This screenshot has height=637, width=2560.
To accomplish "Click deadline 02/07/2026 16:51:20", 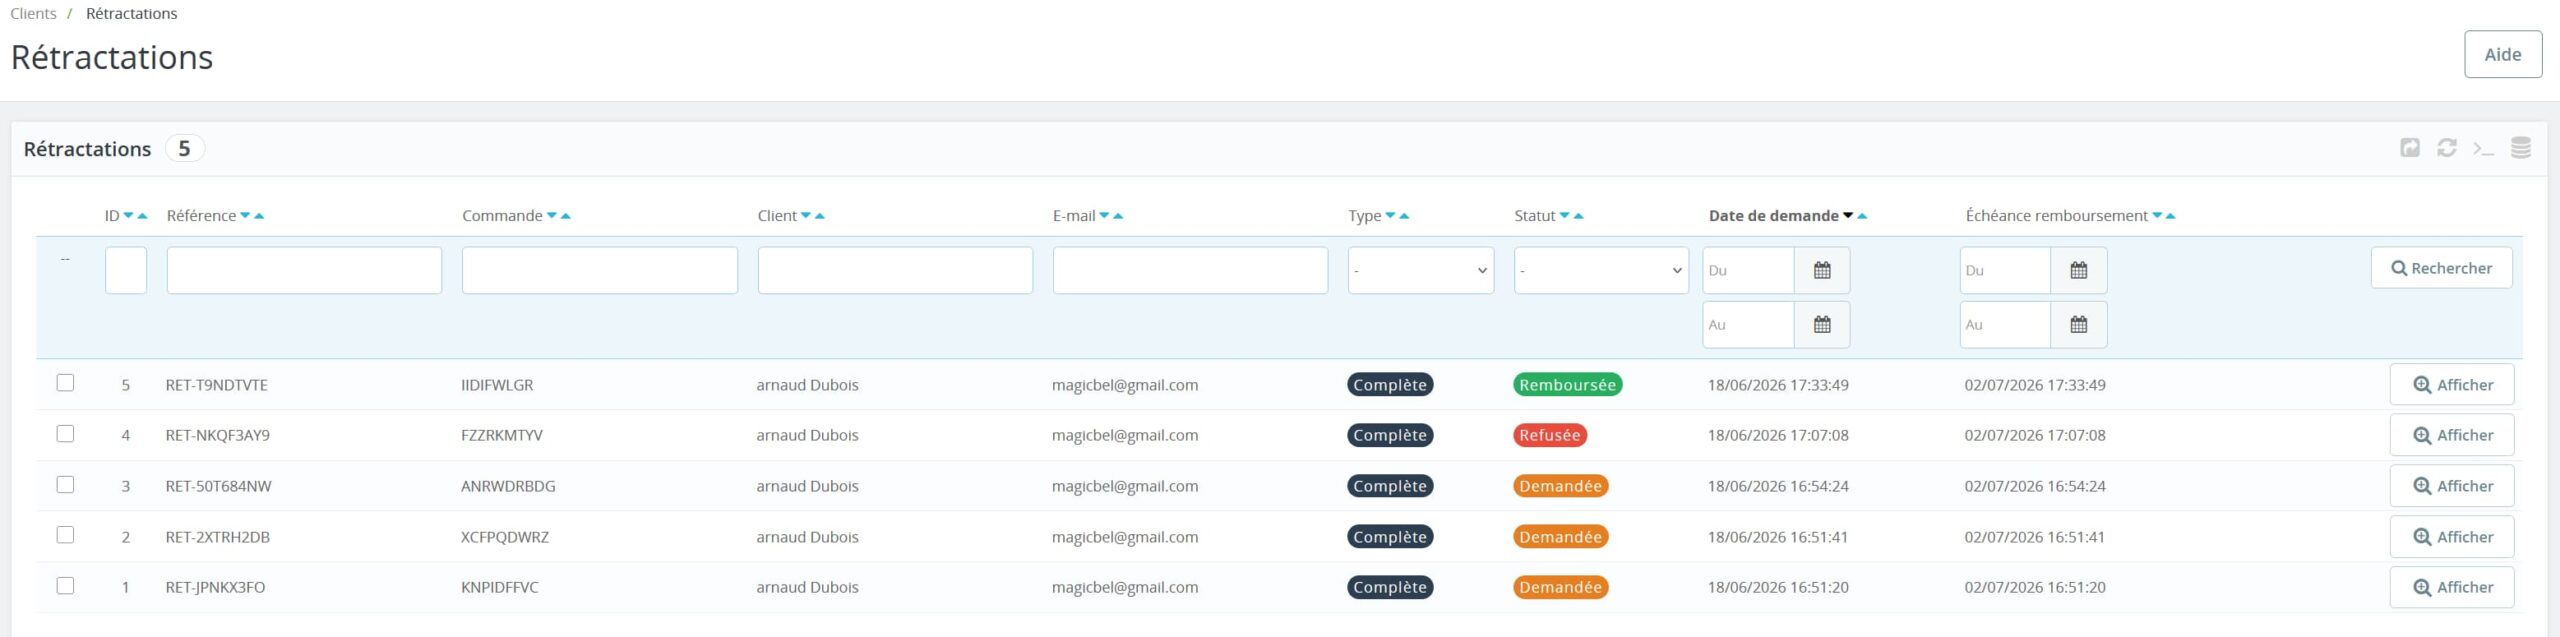I will tap(2035, 587).
